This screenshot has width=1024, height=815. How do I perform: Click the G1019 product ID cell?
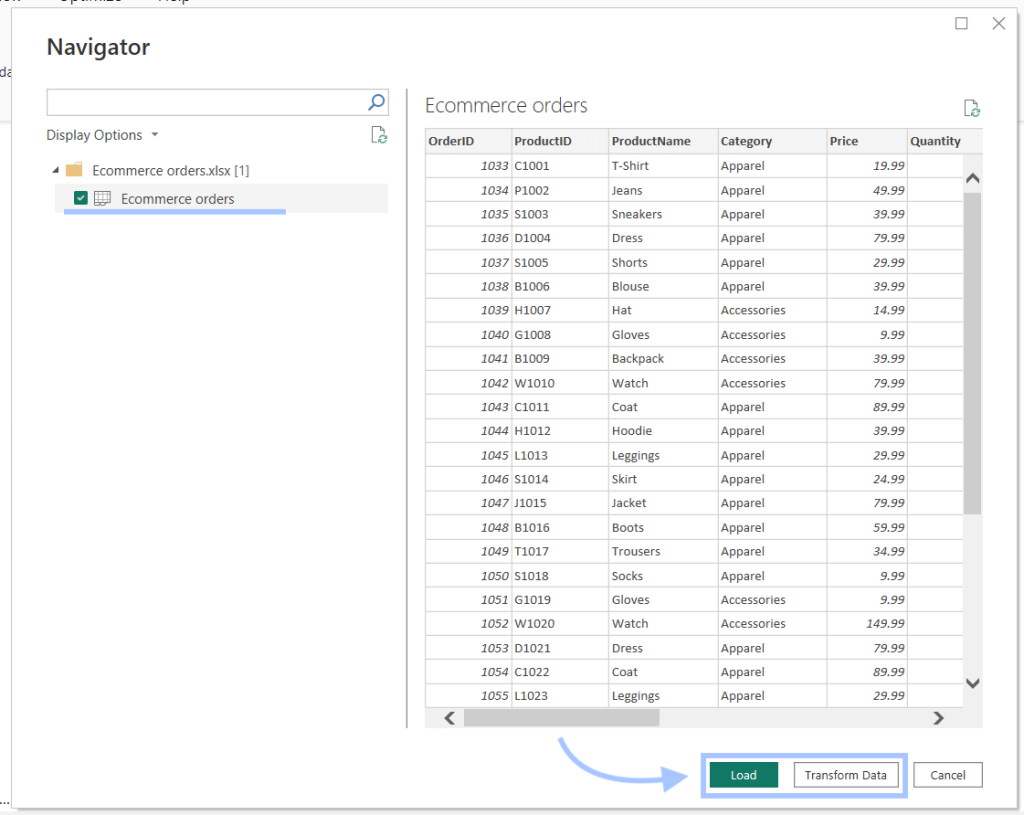(x=560, y=600)
